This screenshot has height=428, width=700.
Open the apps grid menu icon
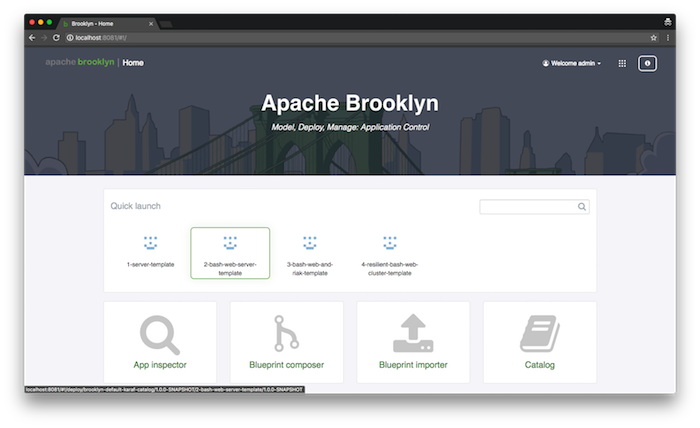tap(622, 63)
